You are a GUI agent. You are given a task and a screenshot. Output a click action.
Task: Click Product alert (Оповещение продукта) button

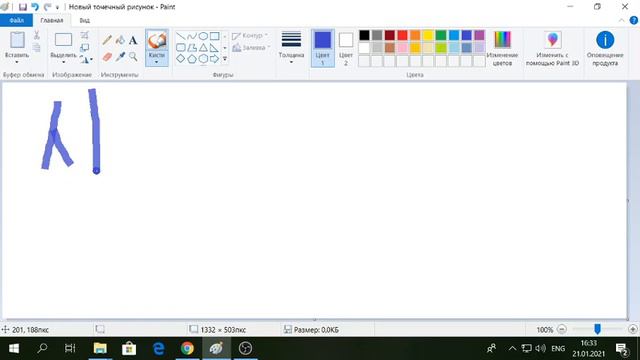605,48
